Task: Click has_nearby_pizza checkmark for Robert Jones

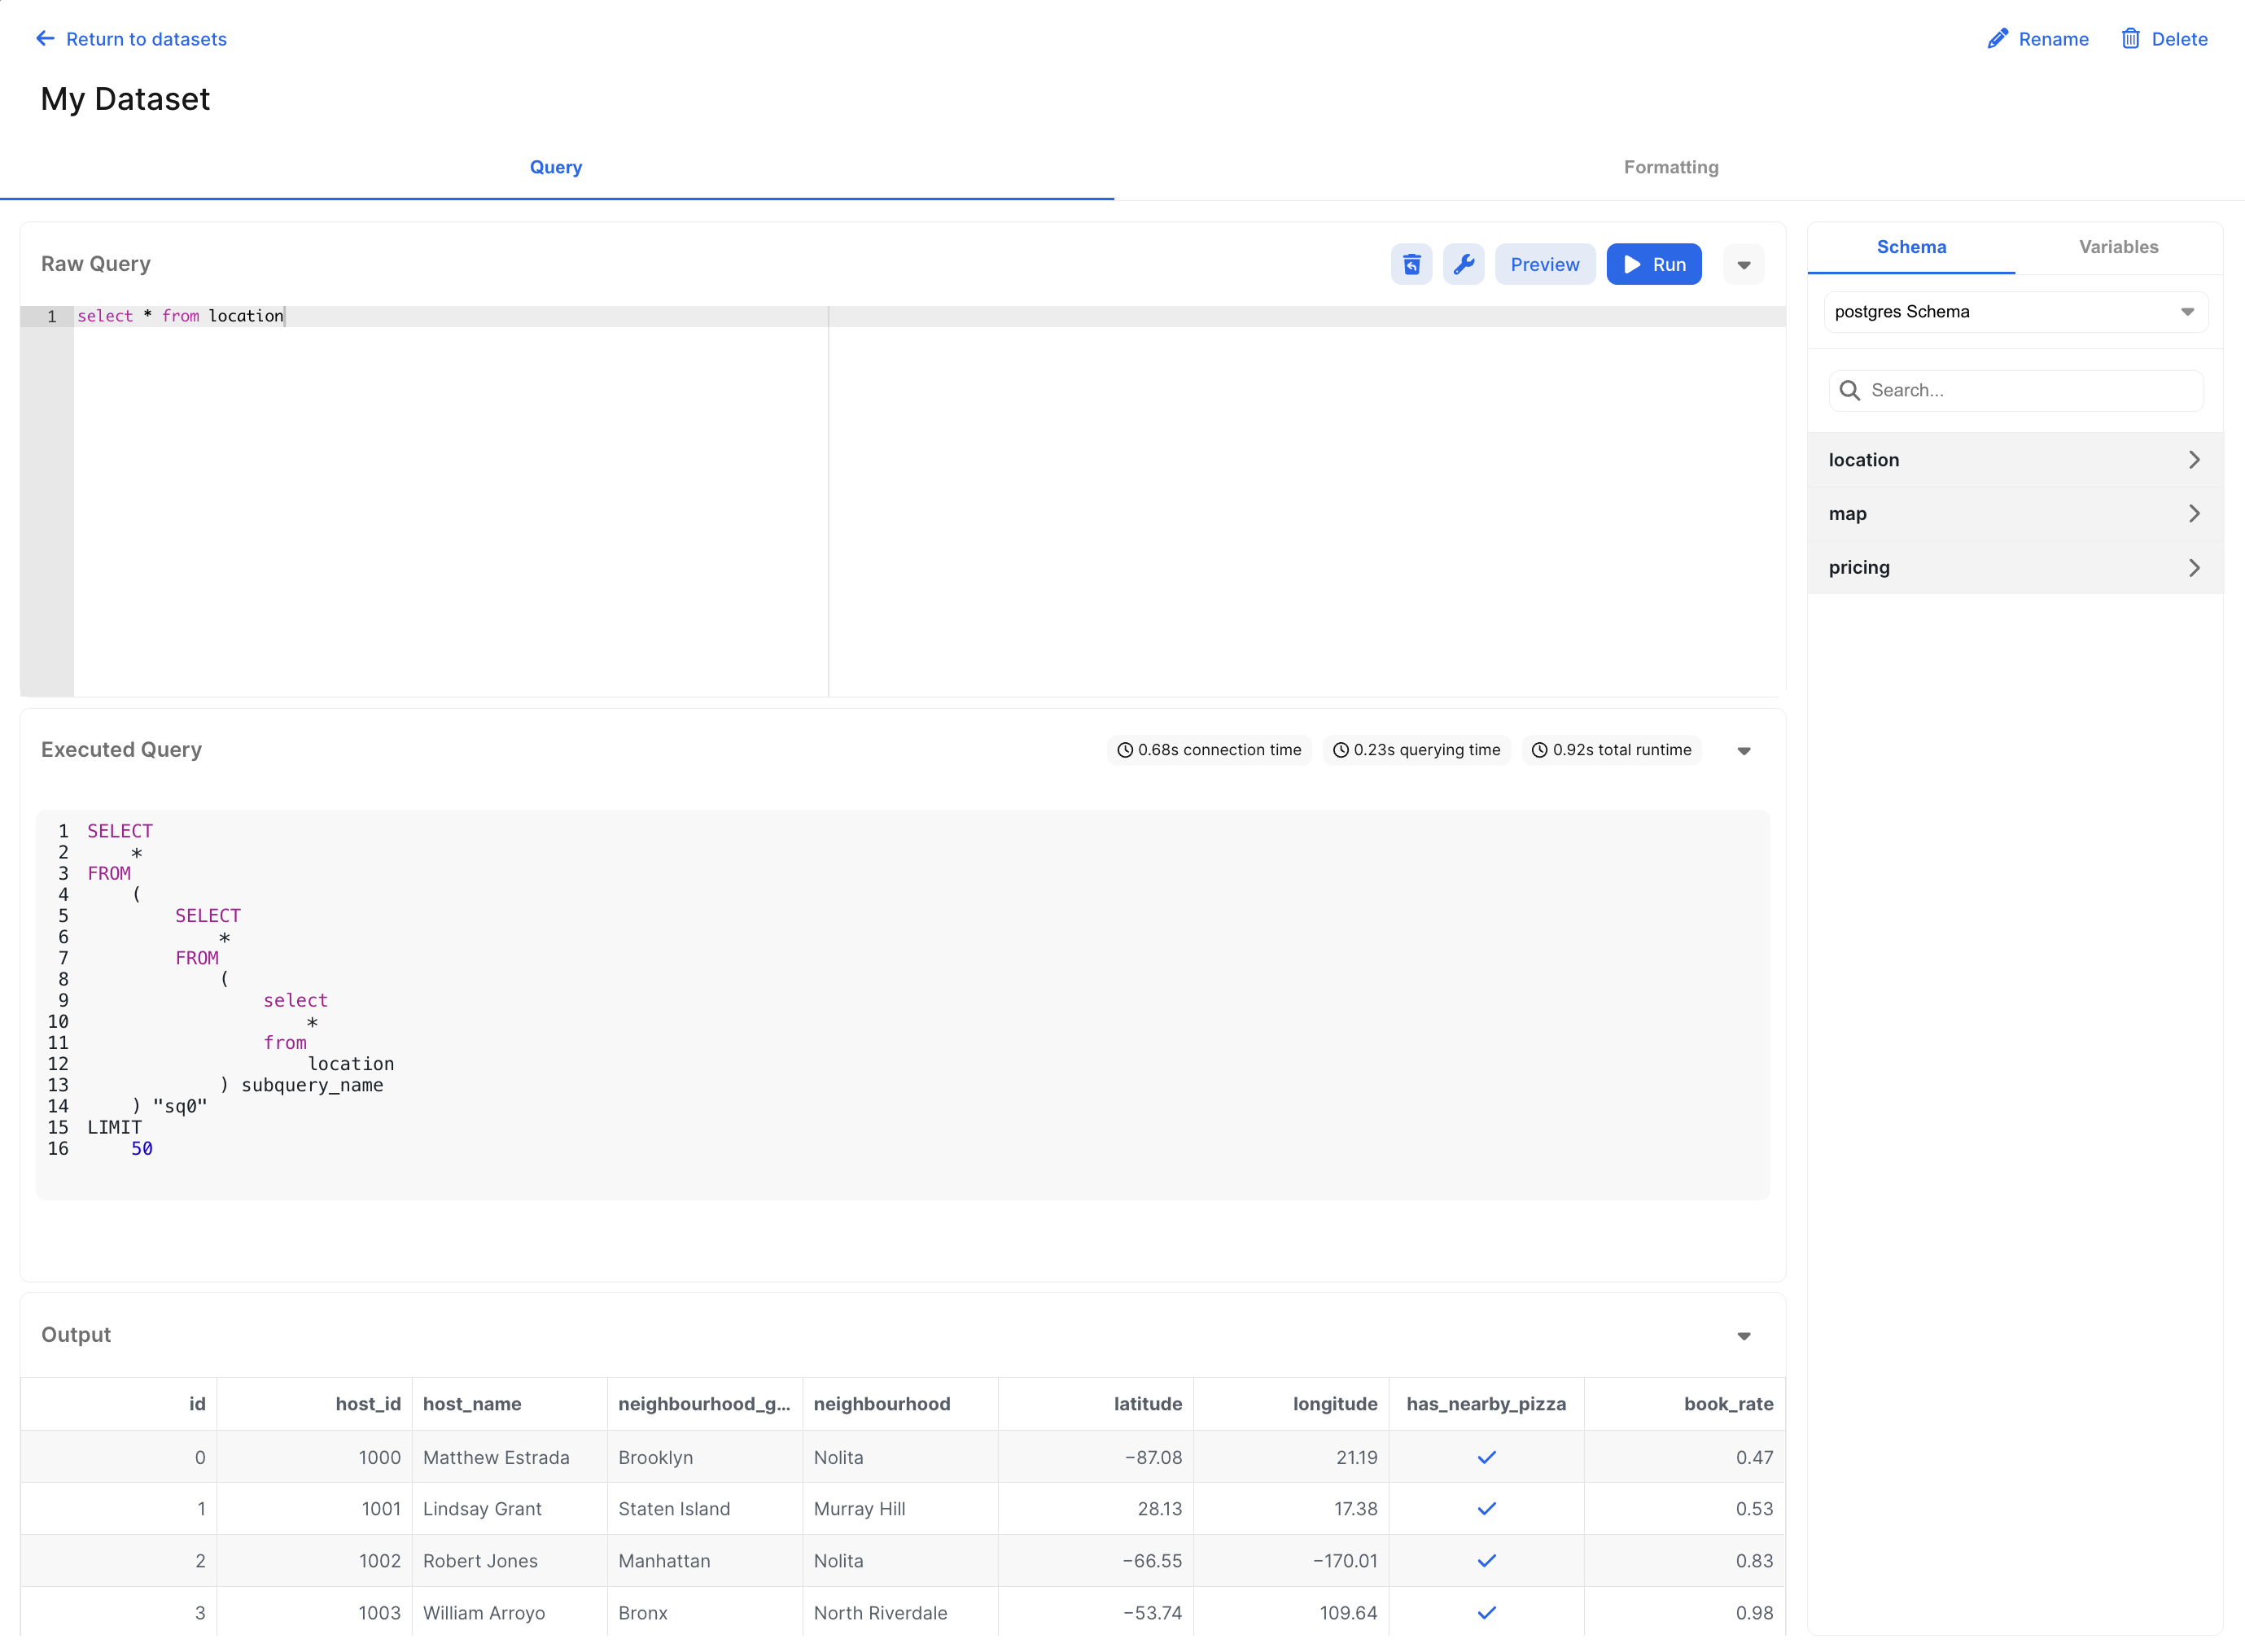Action: pos(1486,1560)
